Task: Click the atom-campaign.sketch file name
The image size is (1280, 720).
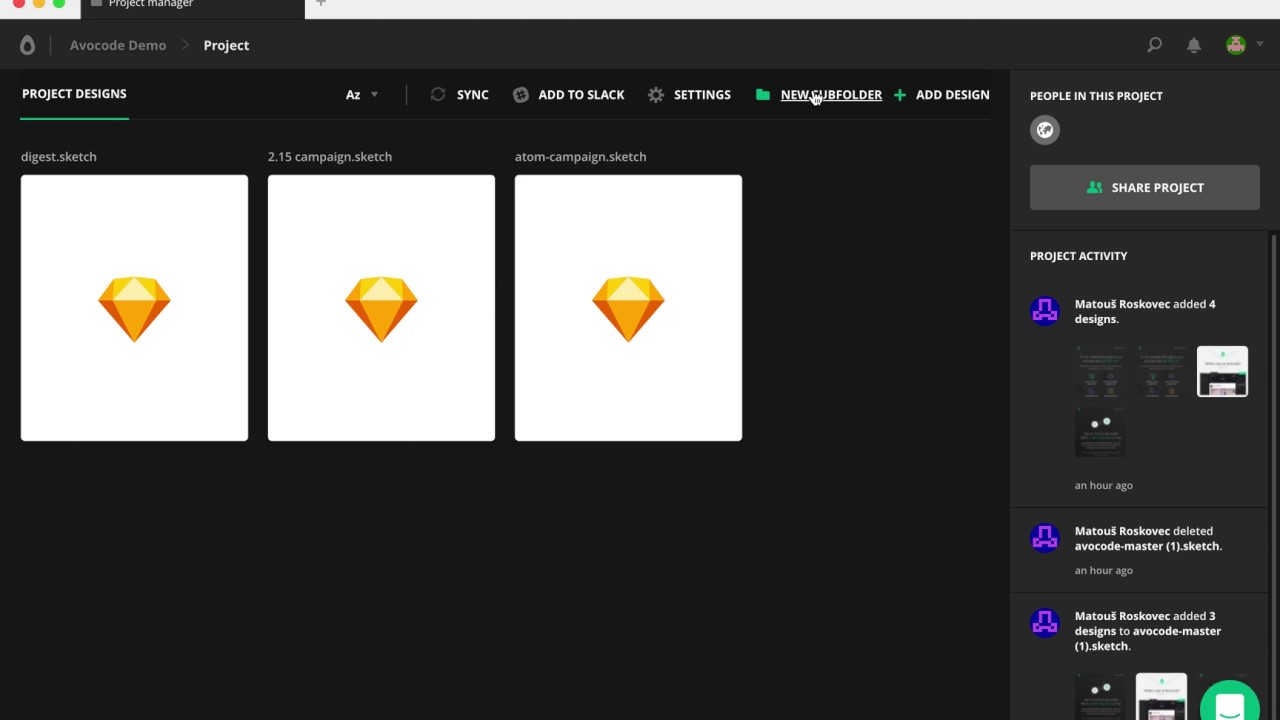Action: 580,157
